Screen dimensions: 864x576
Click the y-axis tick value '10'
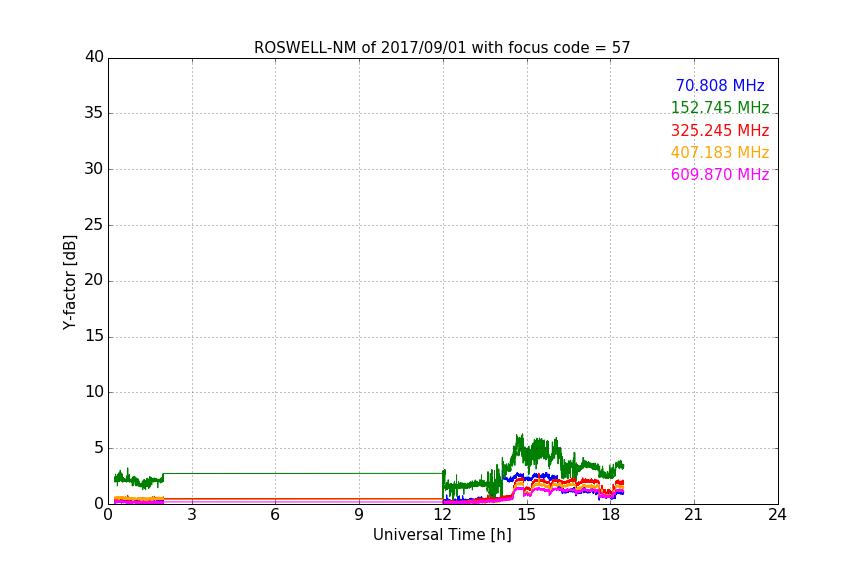pos(94,392)
